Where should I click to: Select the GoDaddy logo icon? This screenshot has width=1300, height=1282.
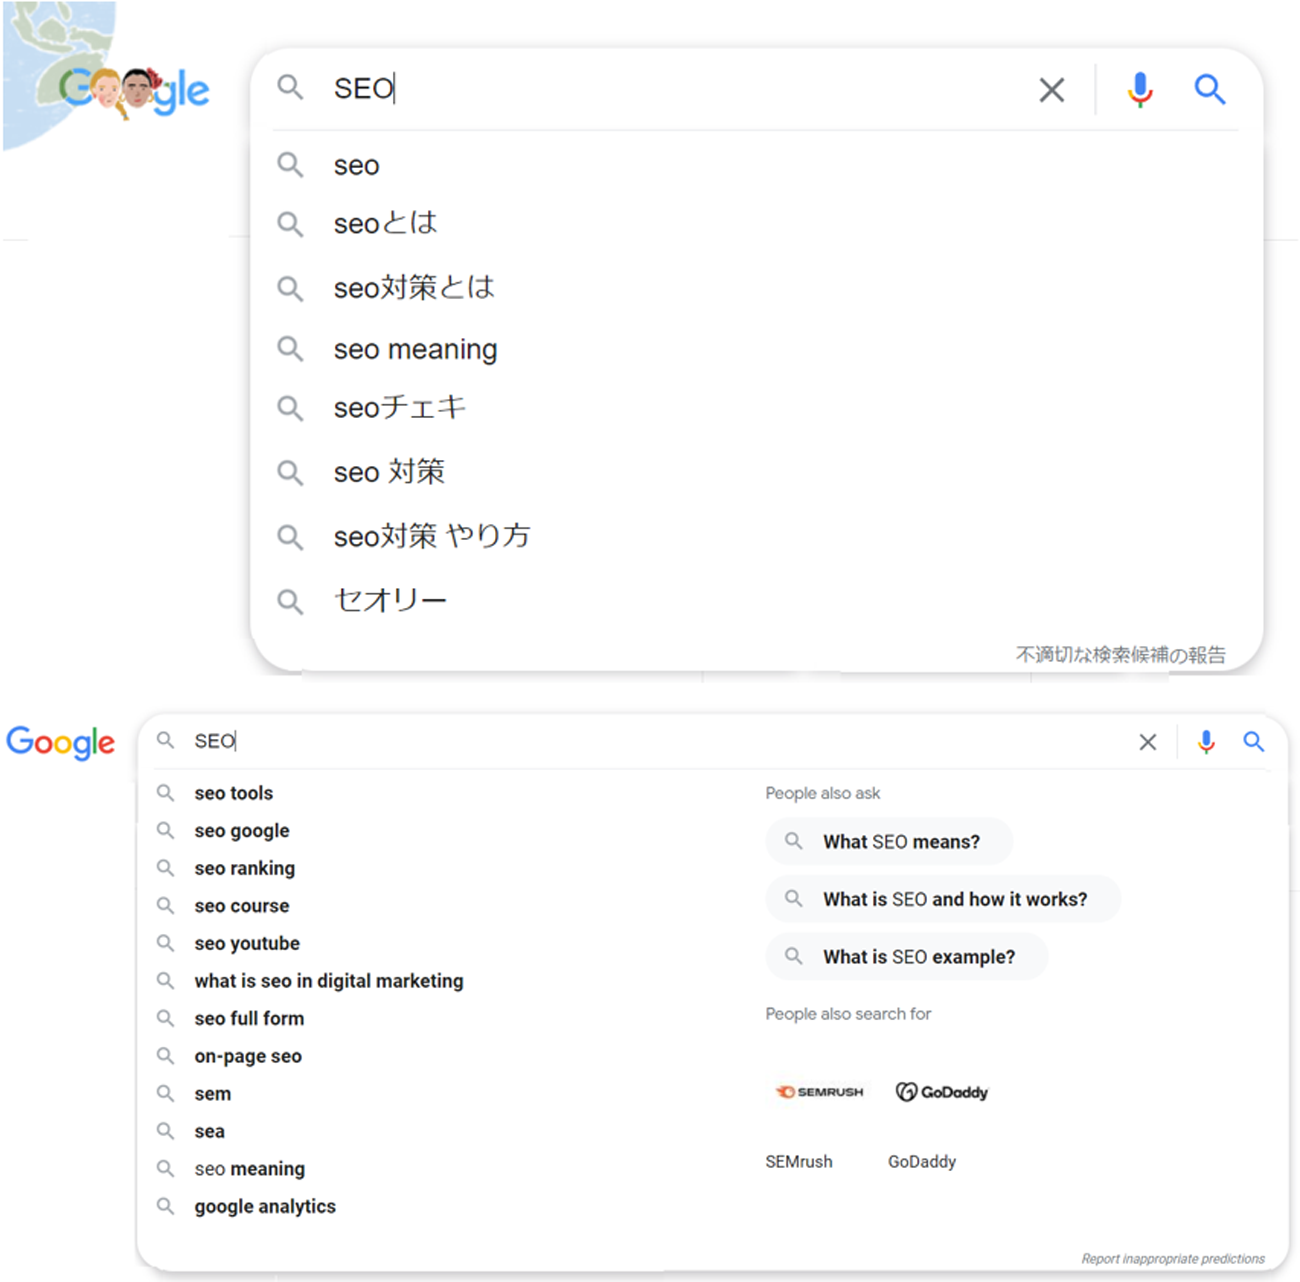(x=940, y=1091)
